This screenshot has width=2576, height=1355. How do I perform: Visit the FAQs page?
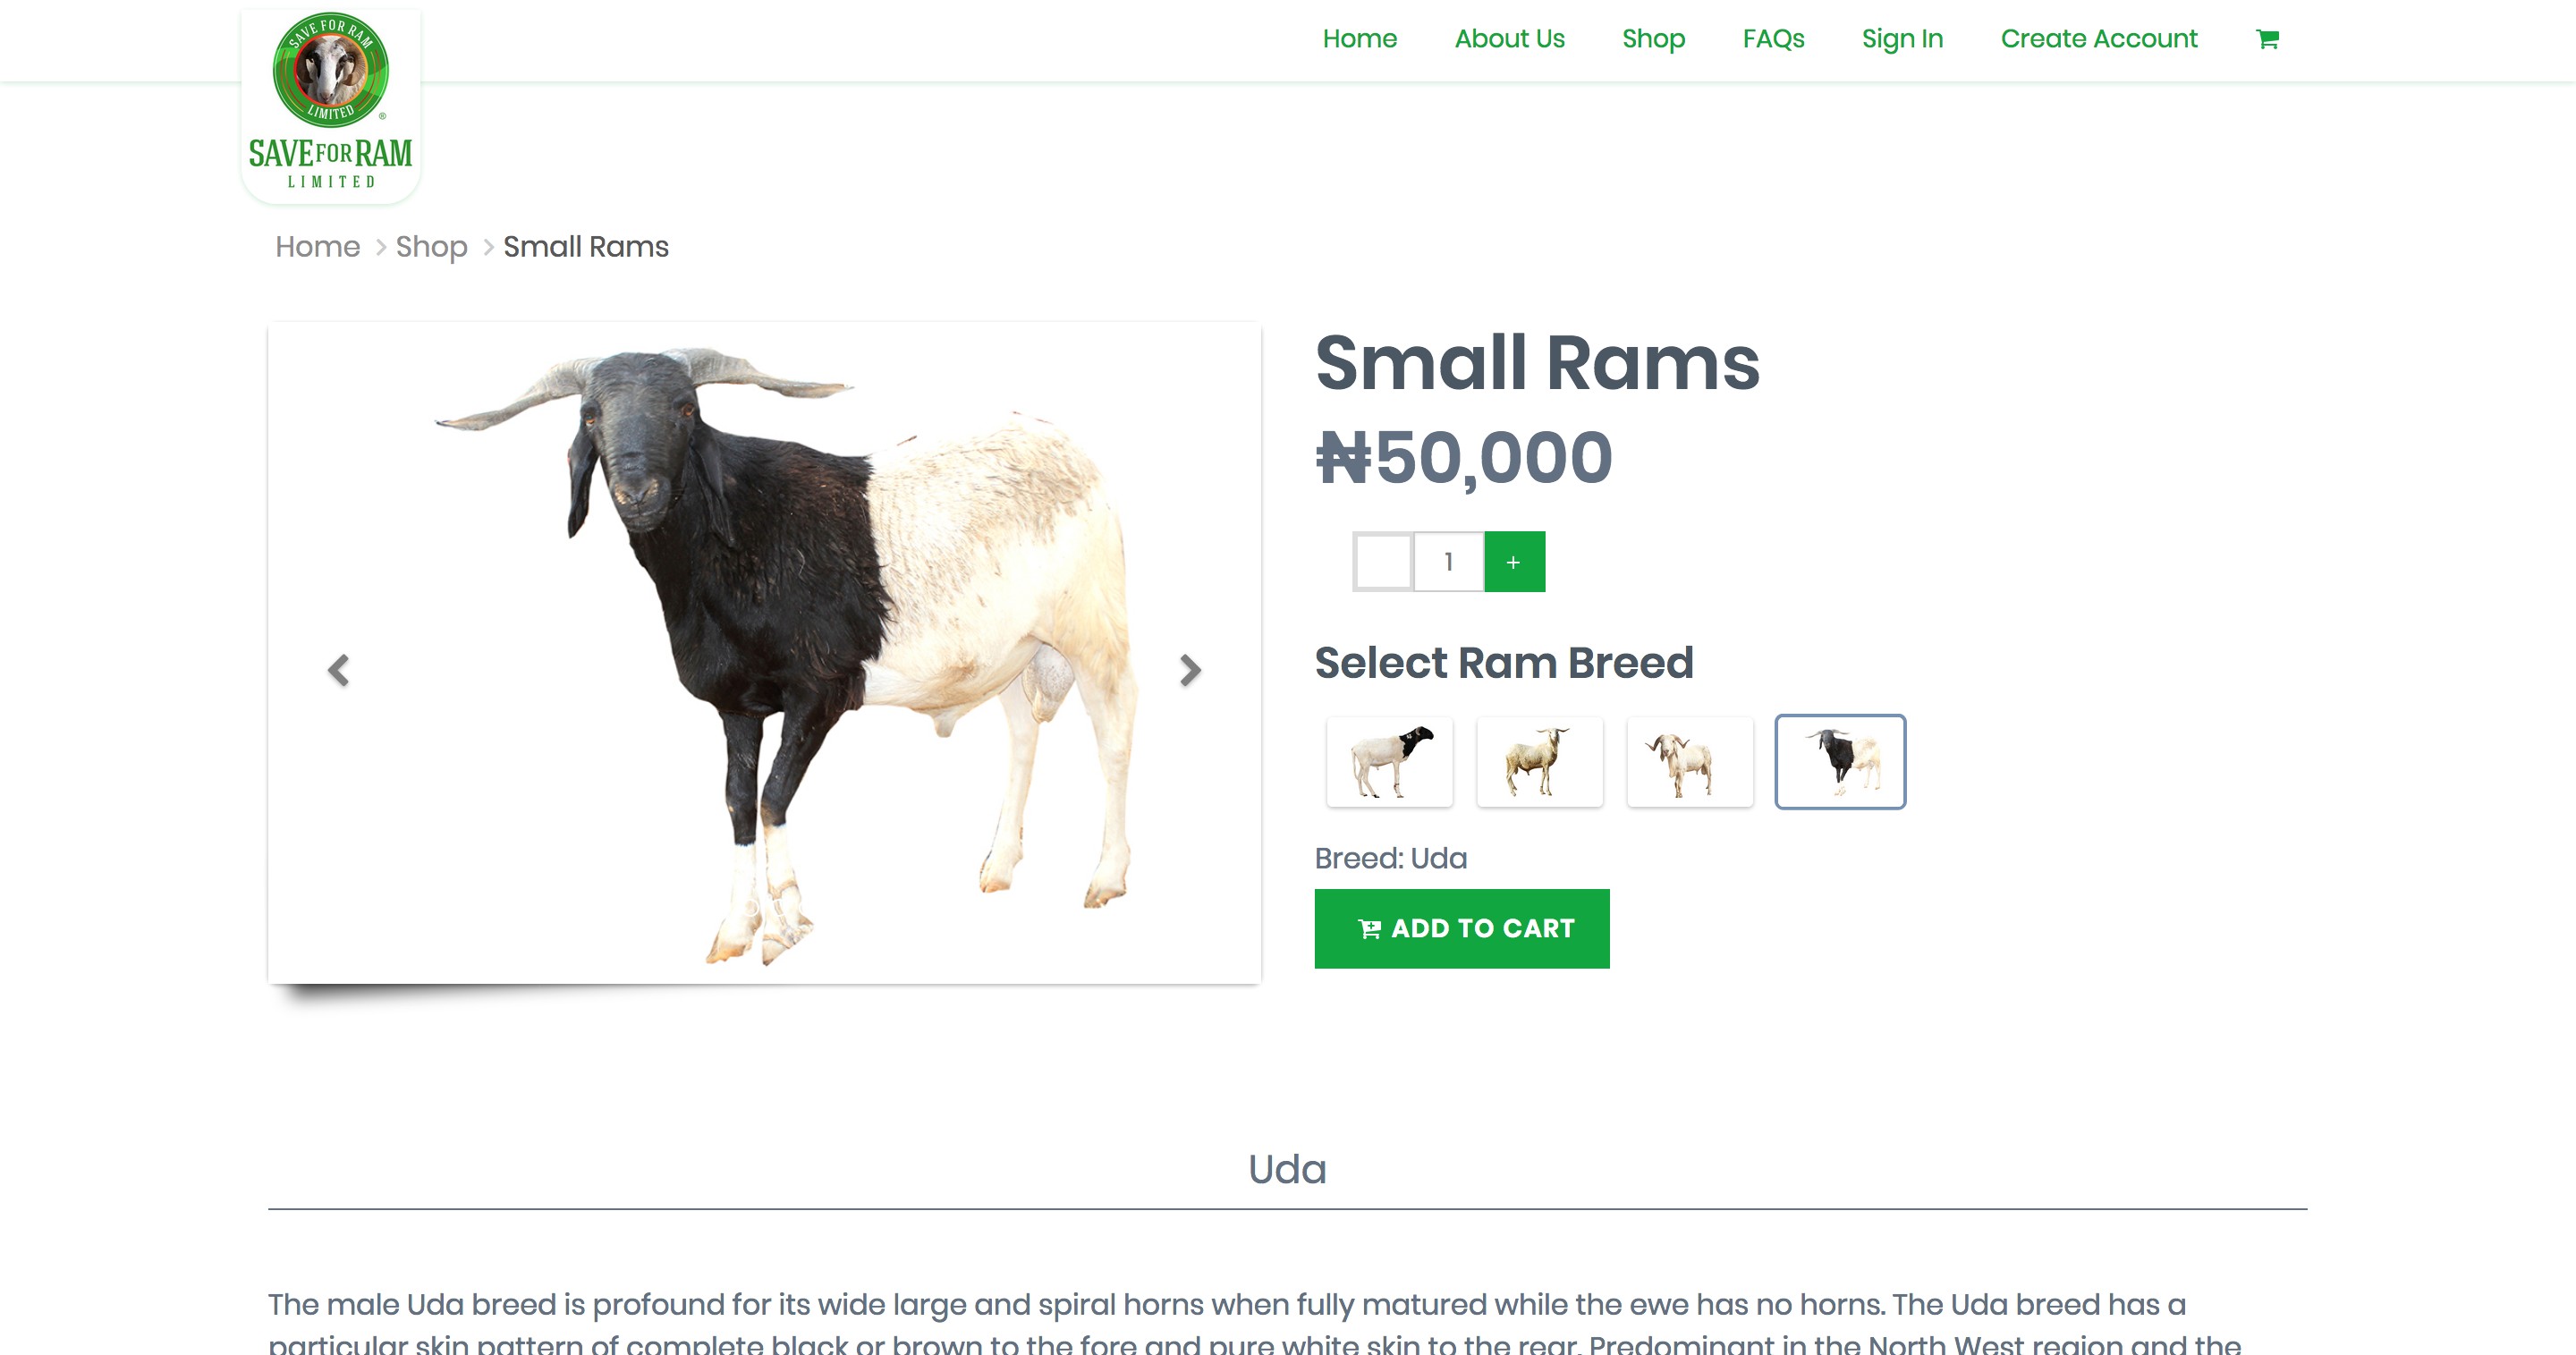click(x=1773, y=39)
